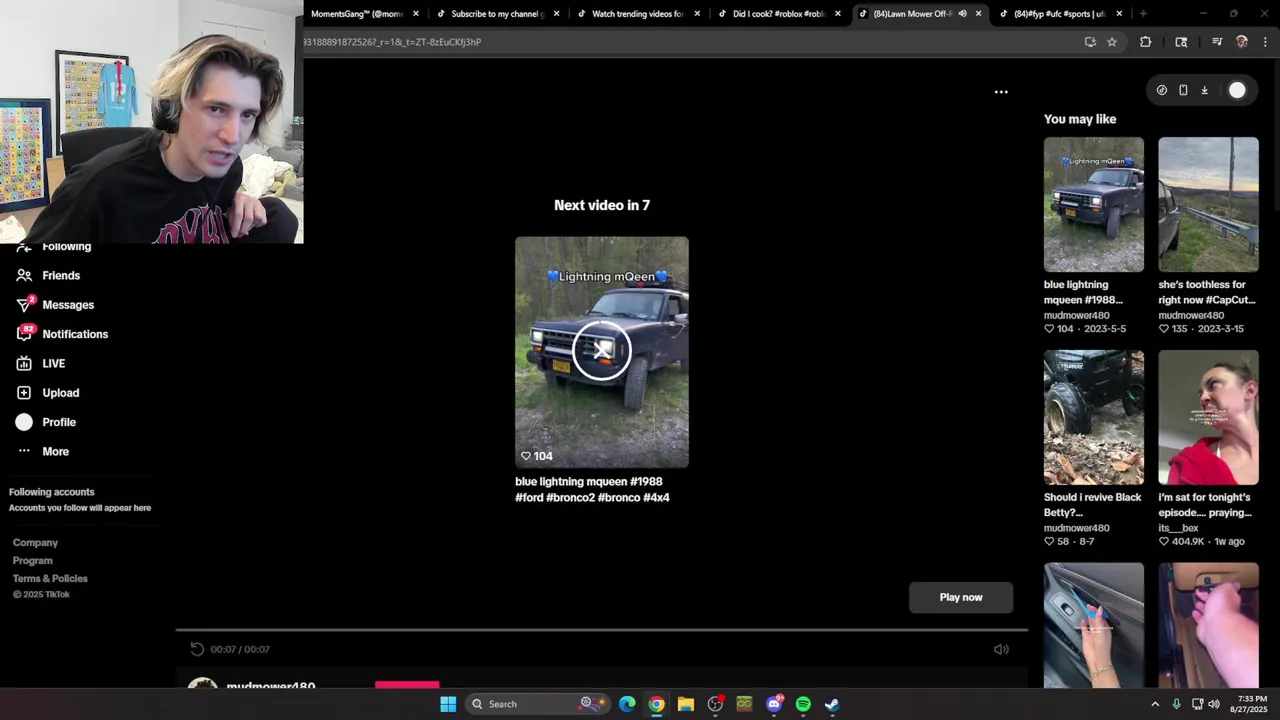Open the Upload page
Viewport: 1280px width, 720px height.
click(48, 393)
